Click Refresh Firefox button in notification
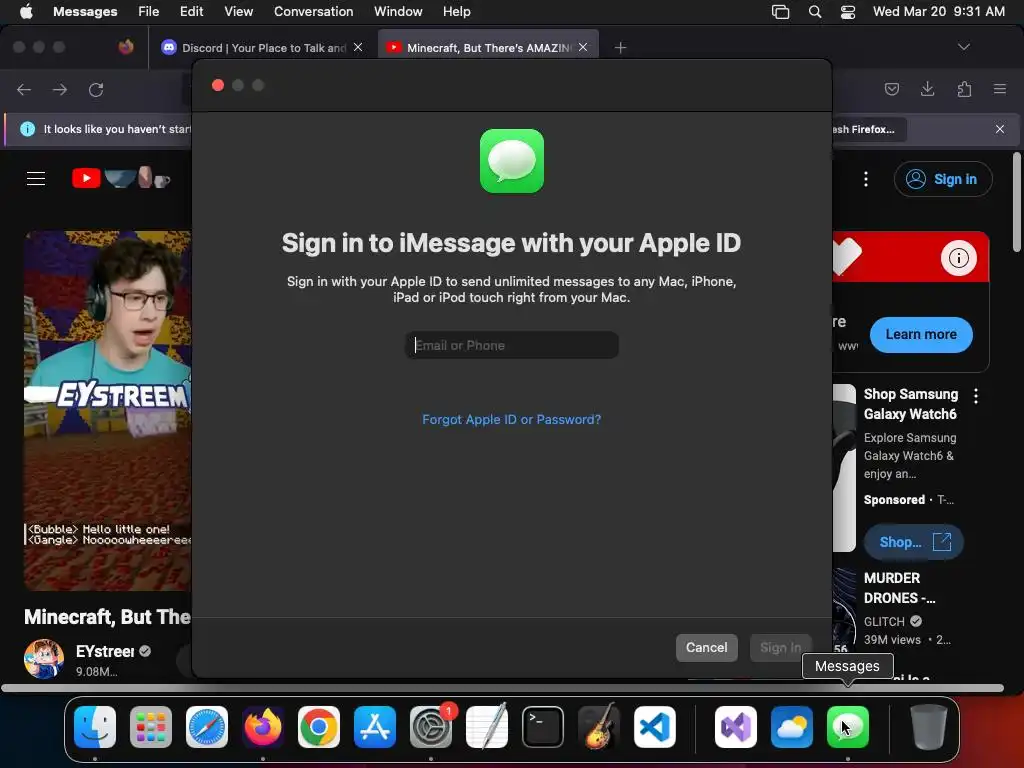The image size is (1024, 768). [869, 129]
